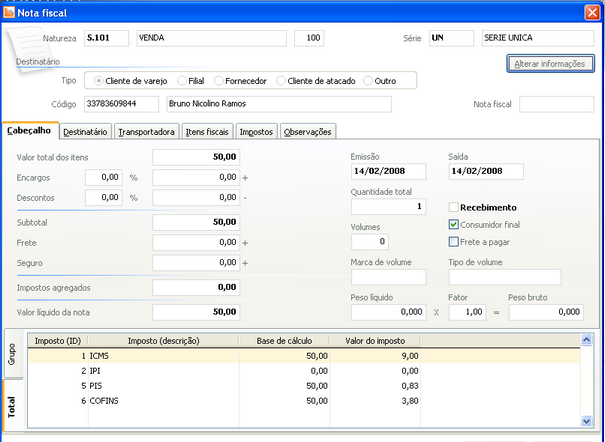The image size is (605, 442).
Task: Click the Imposto (descrição) column header
Action: tap(164, 341)
